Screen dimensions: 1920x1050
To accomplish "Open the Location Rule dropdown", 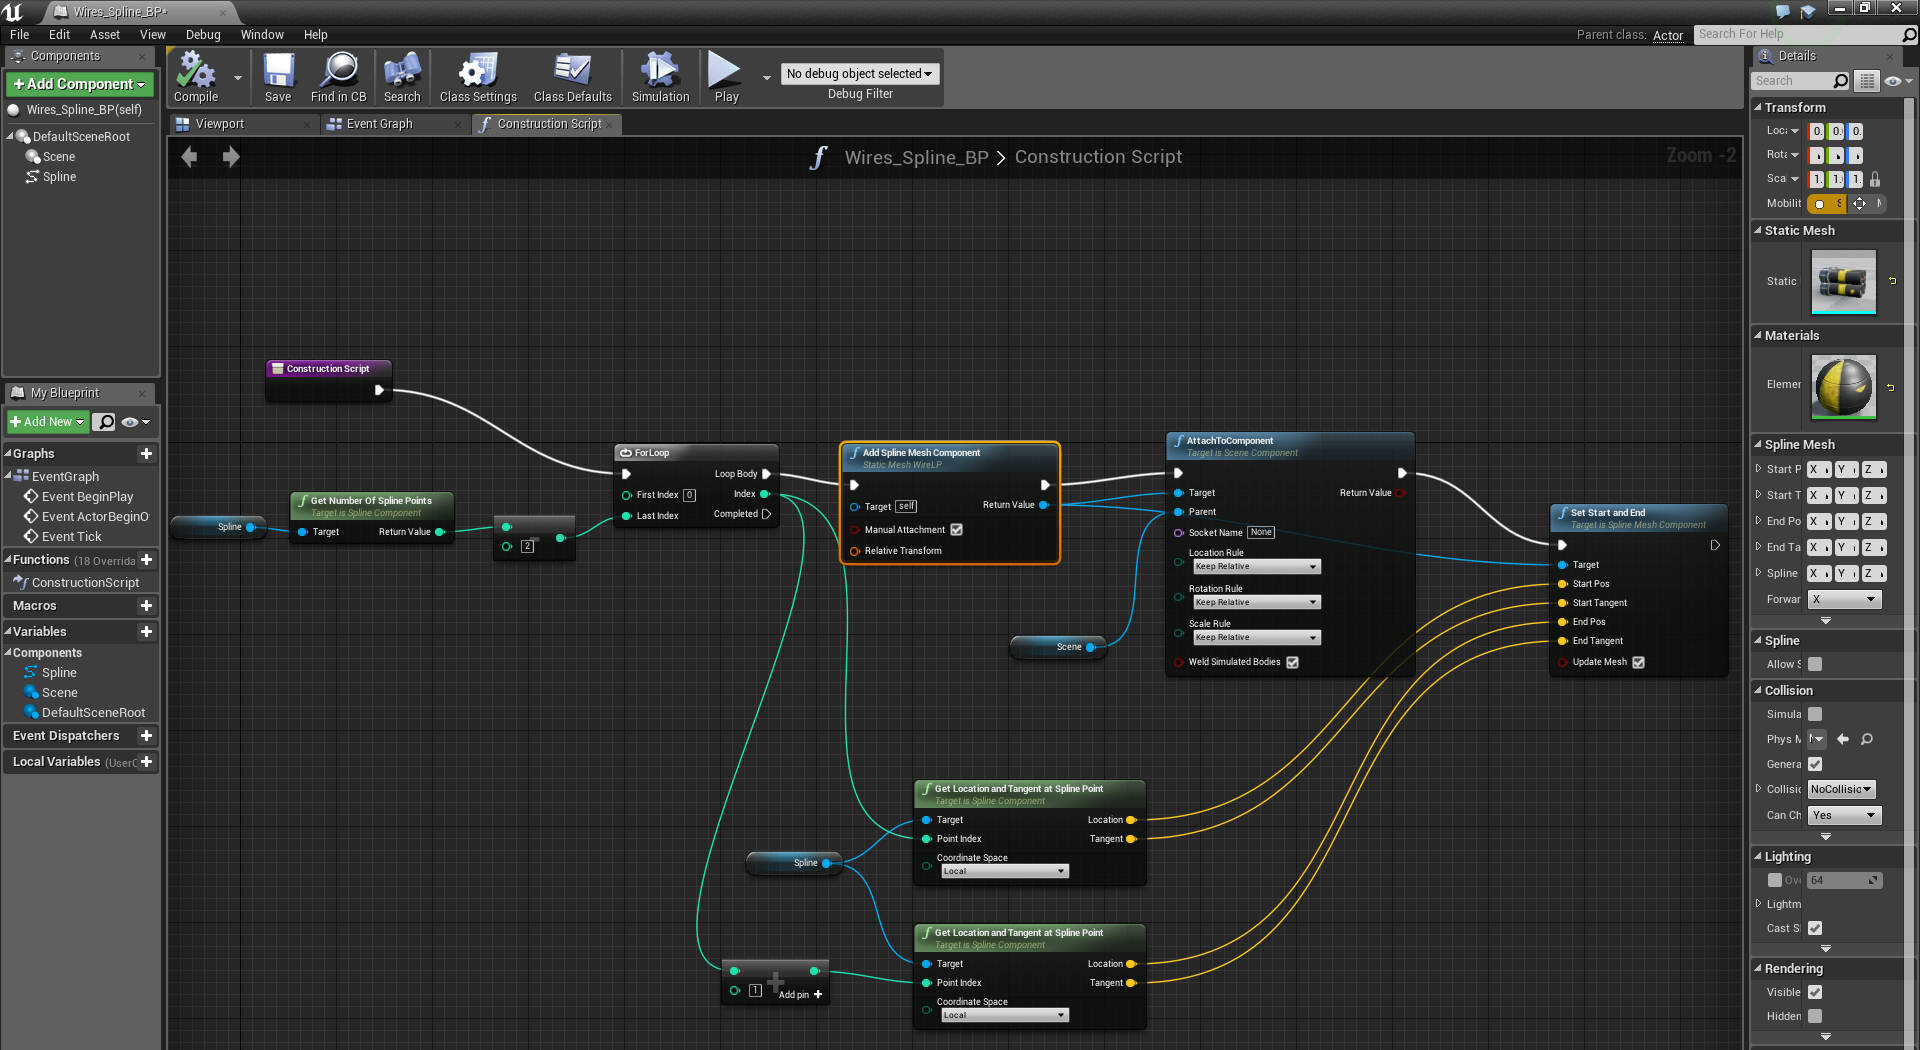I will (x=1256, y=567).
